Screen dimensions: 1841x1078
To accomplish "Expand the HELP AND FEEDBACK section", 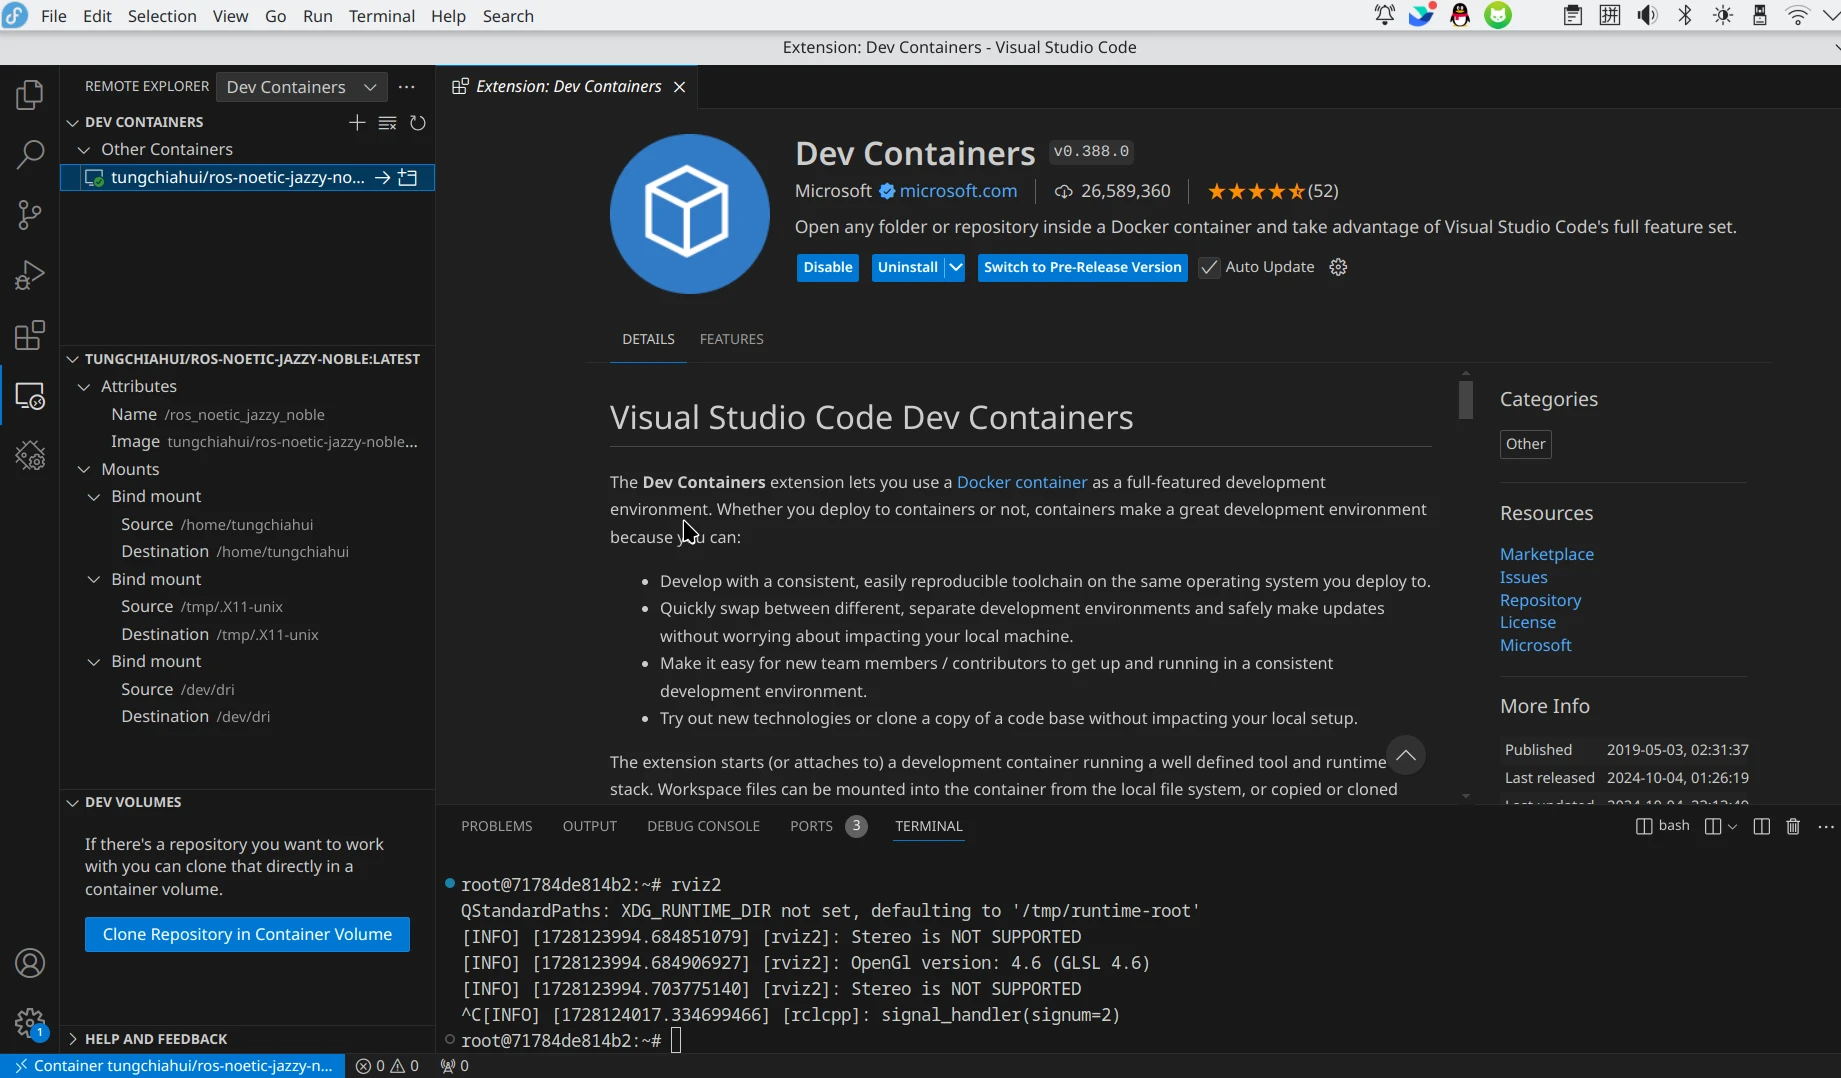I will pos(72,1039).
